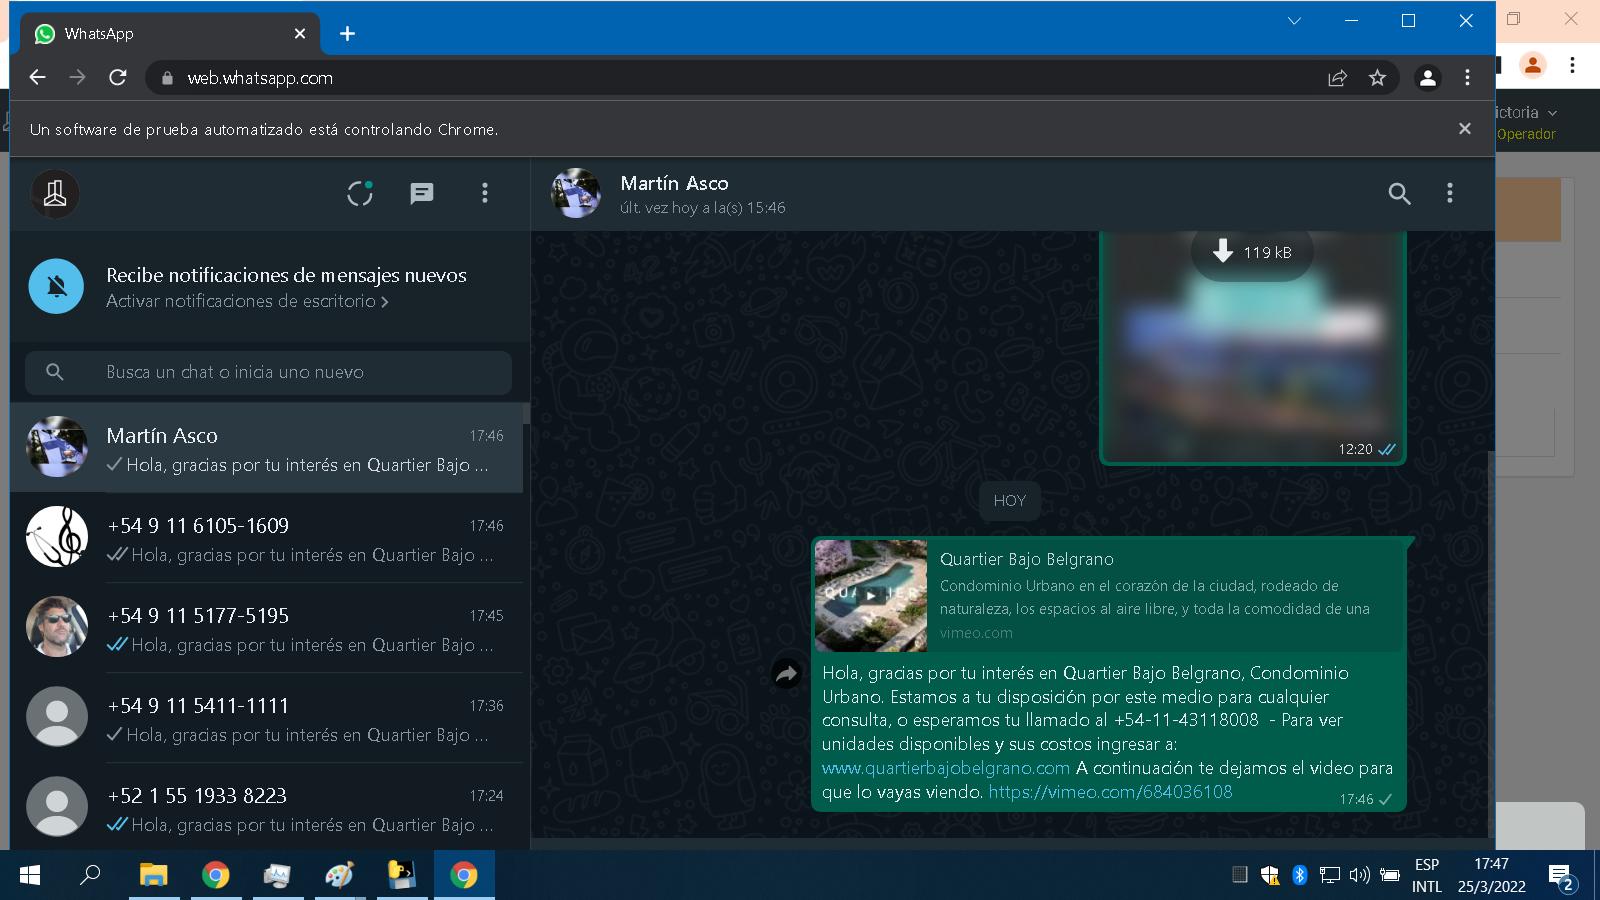Bookmark this page with star icon
Viewport: 1600px width, 900px height.
(1378, 78)
